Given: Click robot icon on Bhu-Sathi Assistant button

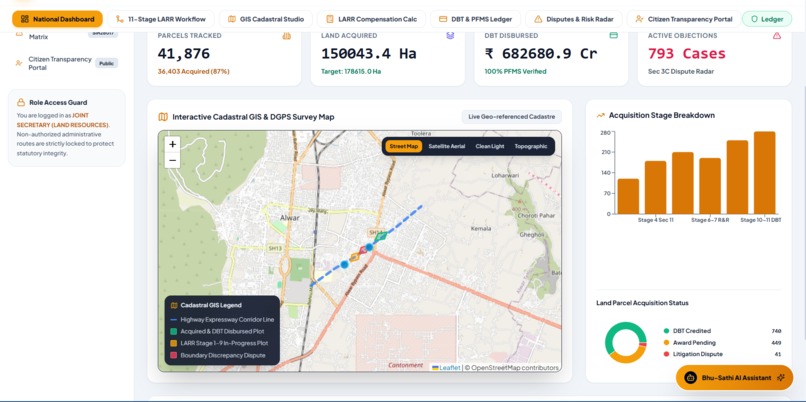Looking at the screenshot, I should pyautogui.click(x=691, y=378).
